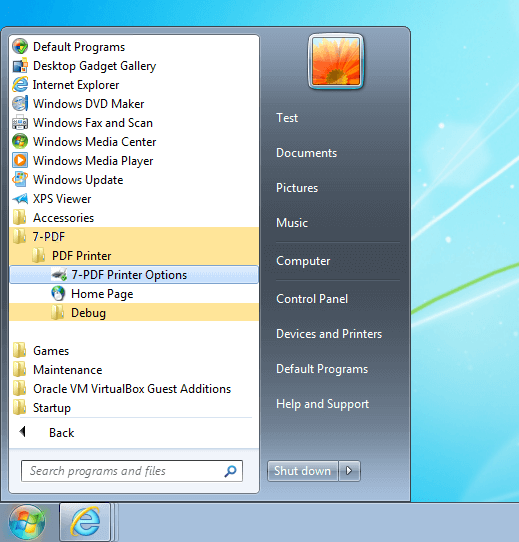Expand the Maintenance folder

(134, 370)
